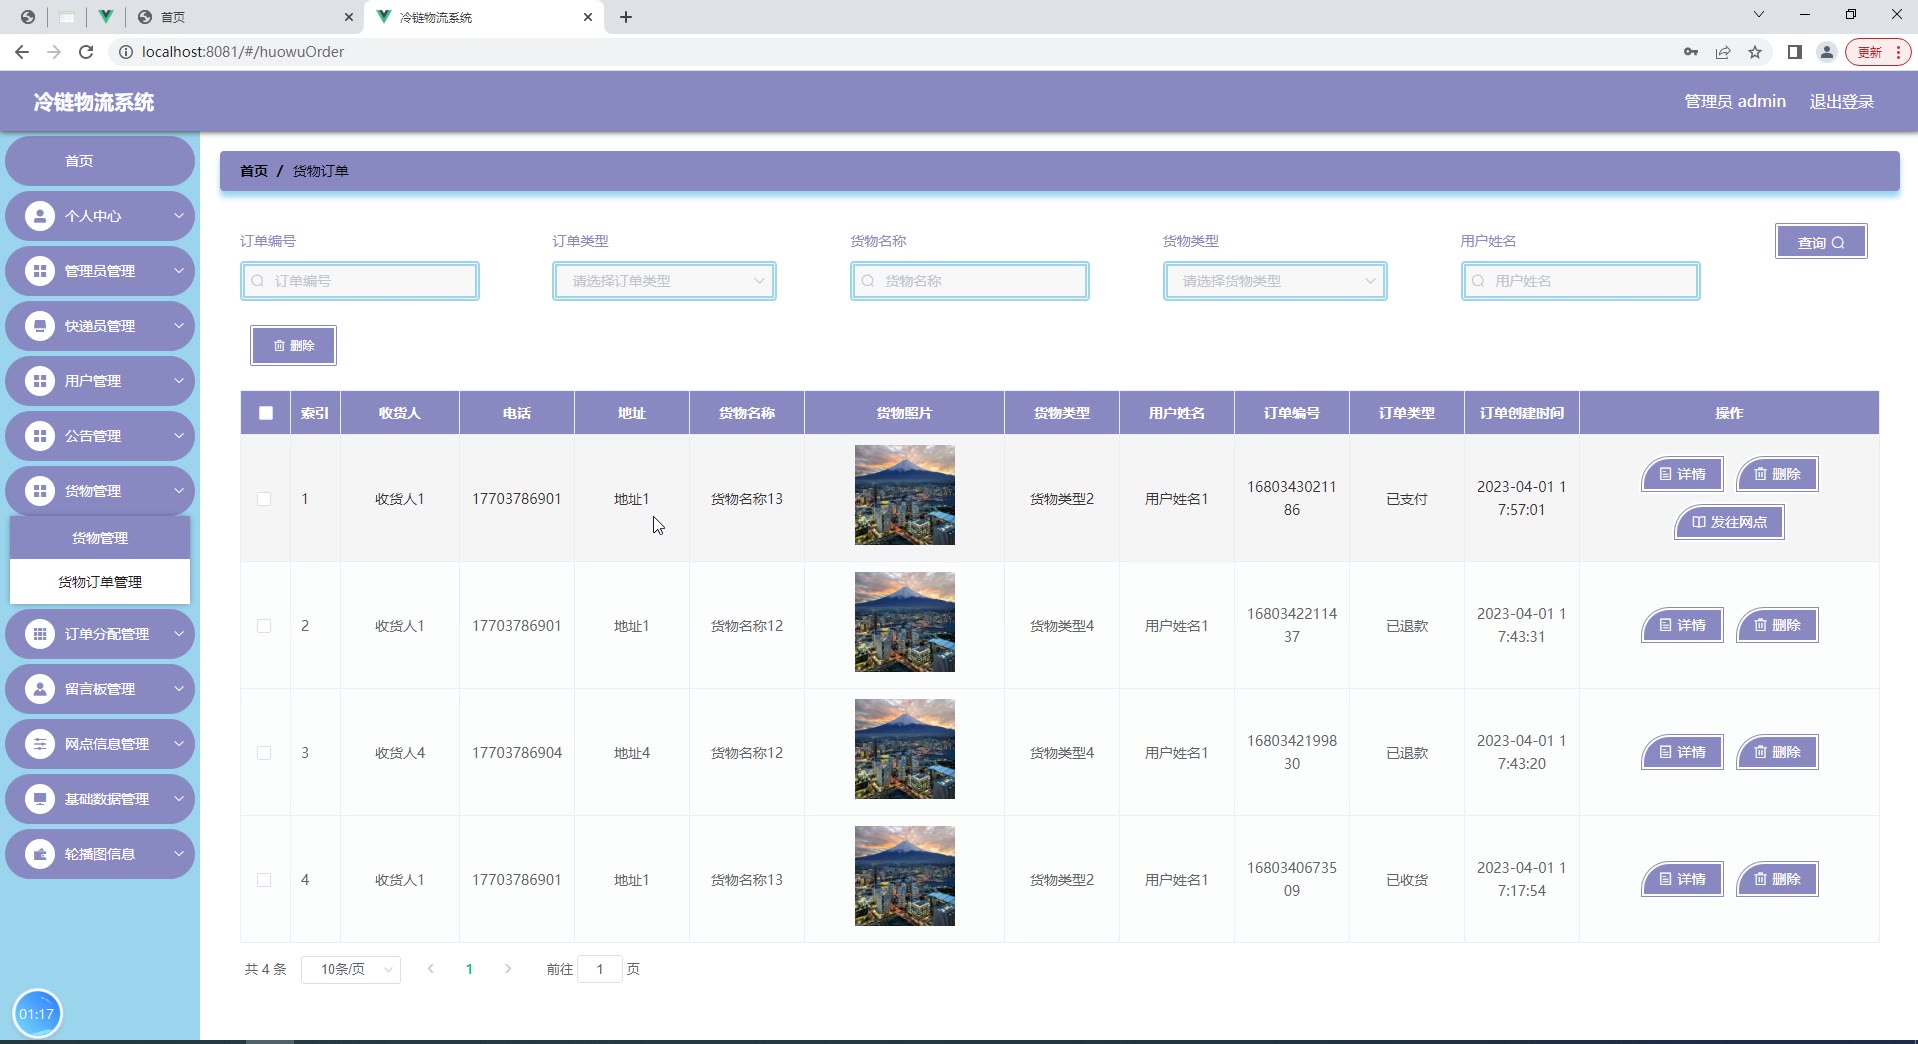Open the 10条/页 page size dropdown
This screenshot has height=1044, width=1918.
click(x=351, y=969)
